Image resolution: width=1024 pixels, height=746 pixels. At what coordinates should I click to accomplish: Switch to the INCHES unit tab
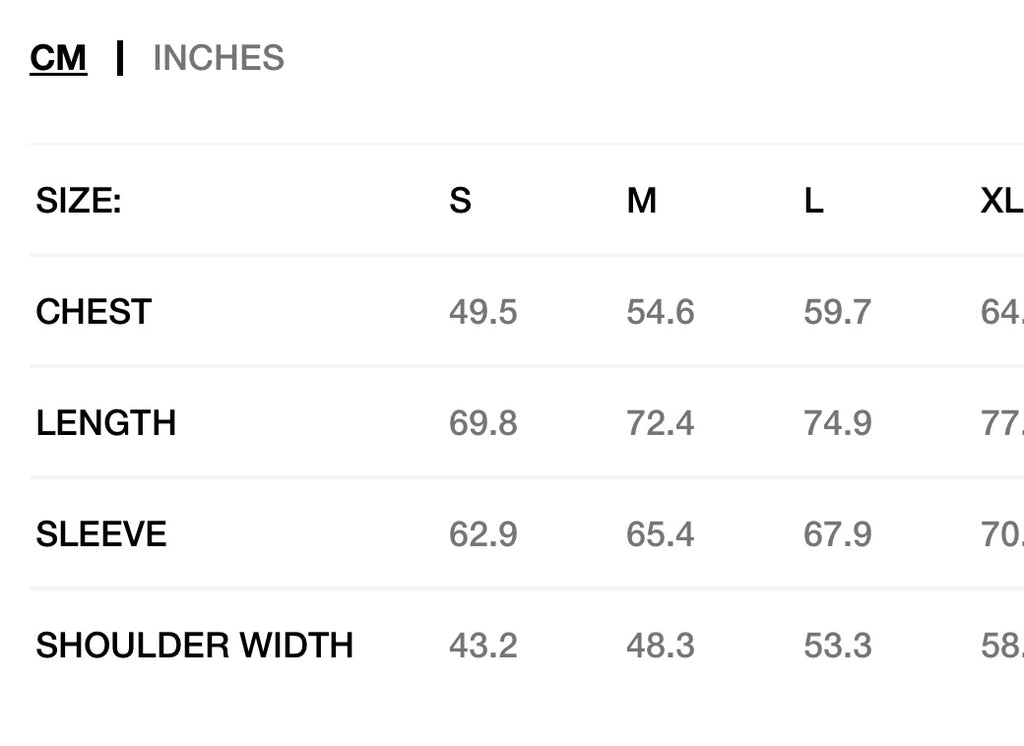pyautogui.click(x=218, y=58)
